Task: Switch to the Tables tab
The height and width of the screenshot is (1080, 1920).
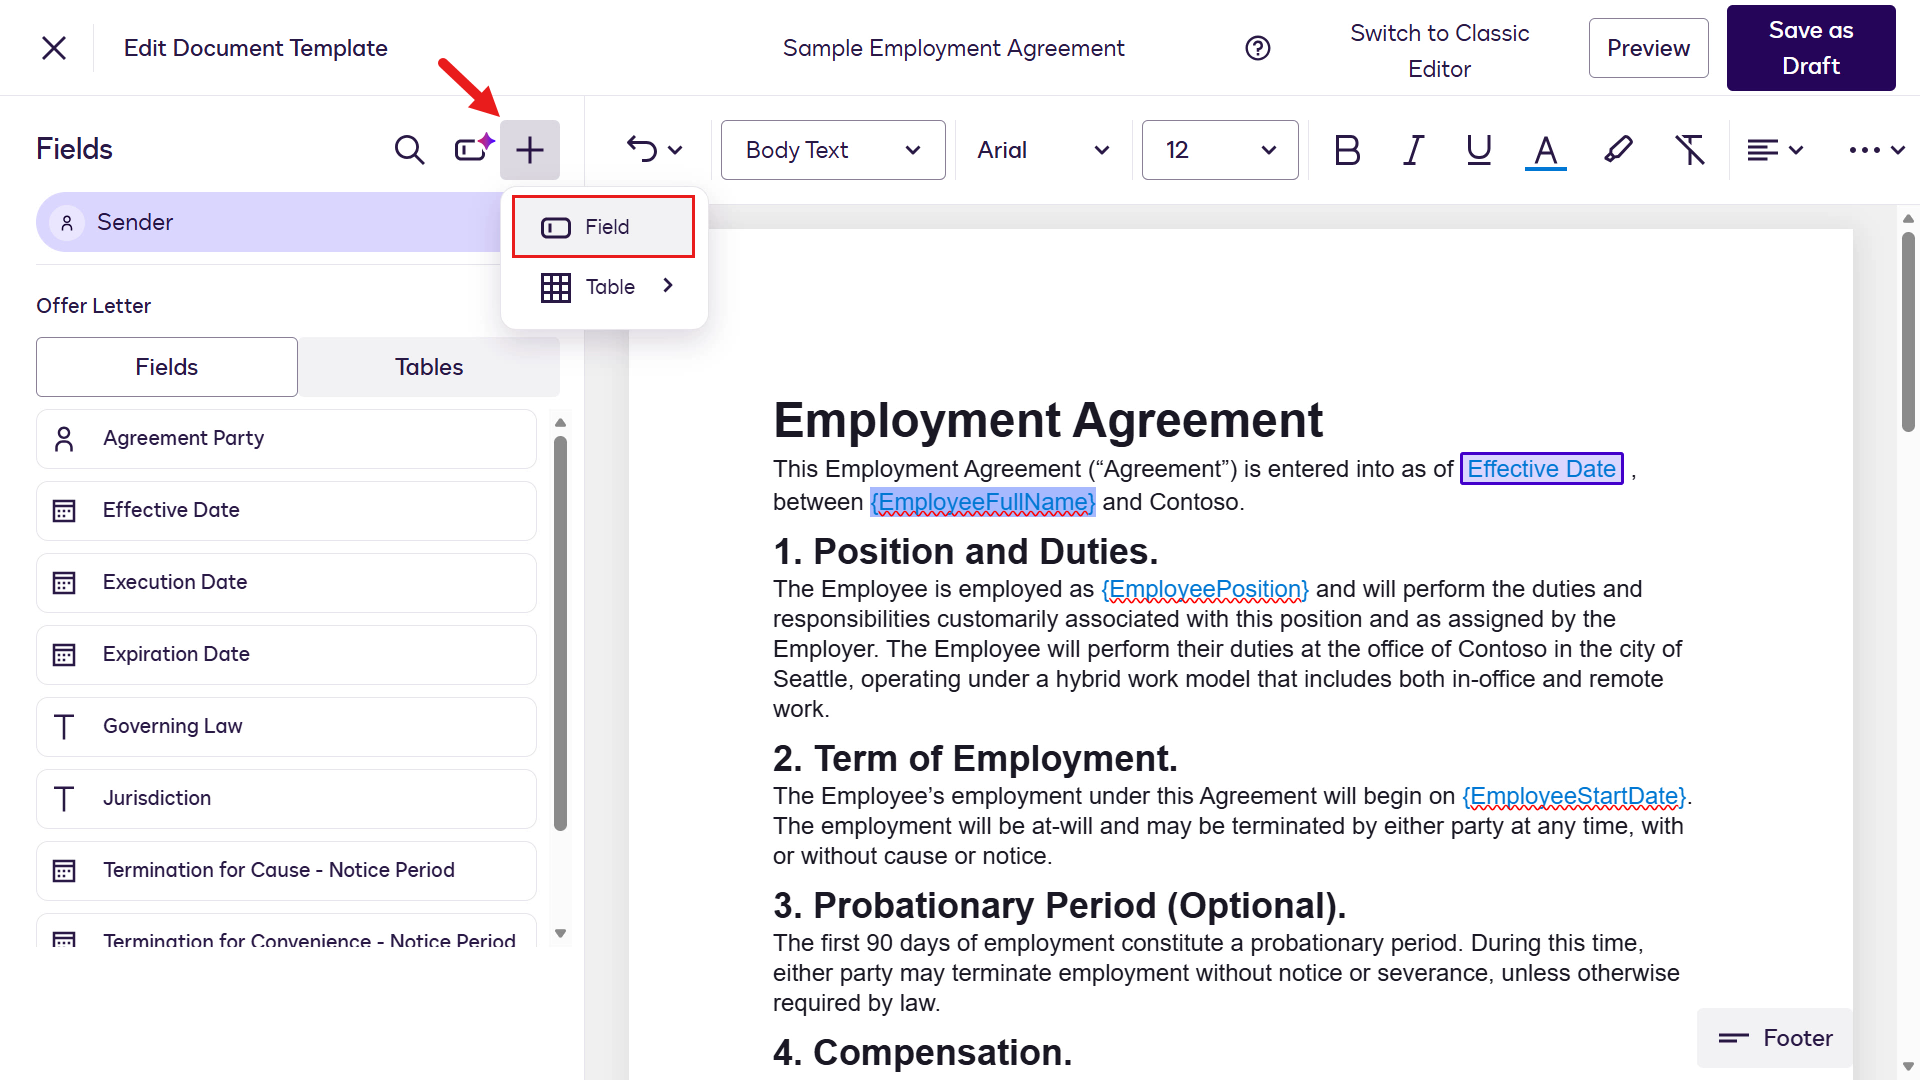Action: point(429,367)
